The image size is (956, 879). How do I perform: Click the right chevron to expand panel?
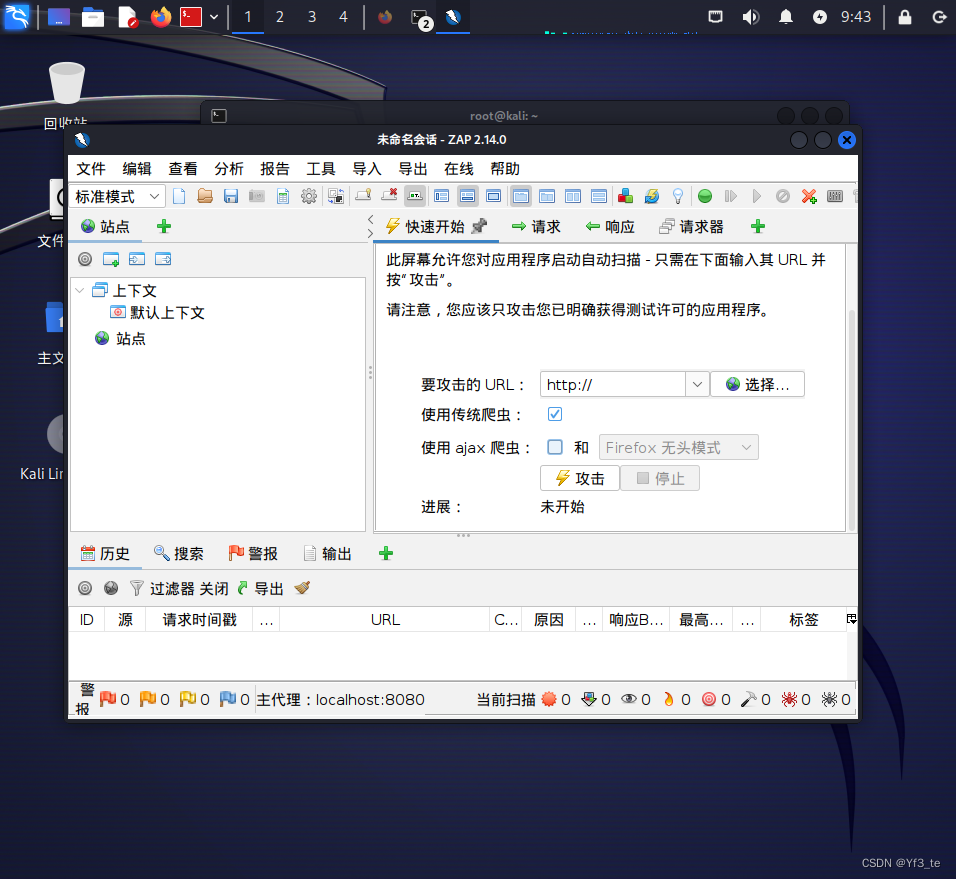point(370,233)
